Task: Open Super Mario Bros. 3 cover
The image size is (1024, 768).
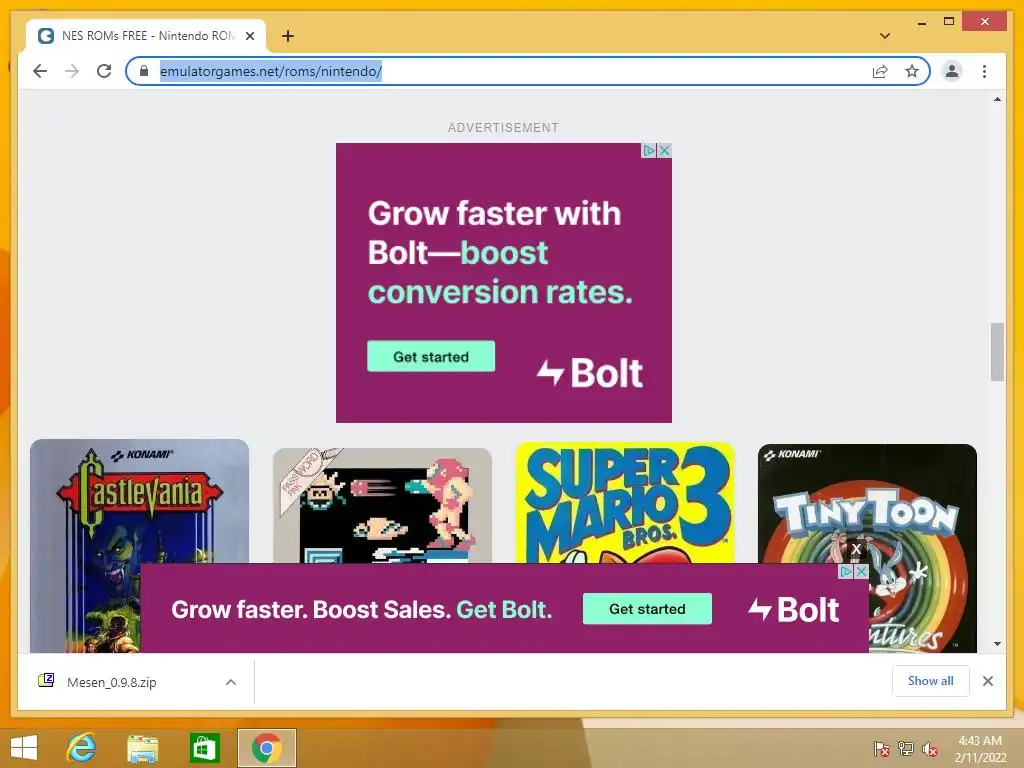Action: (x=625, y=503)
